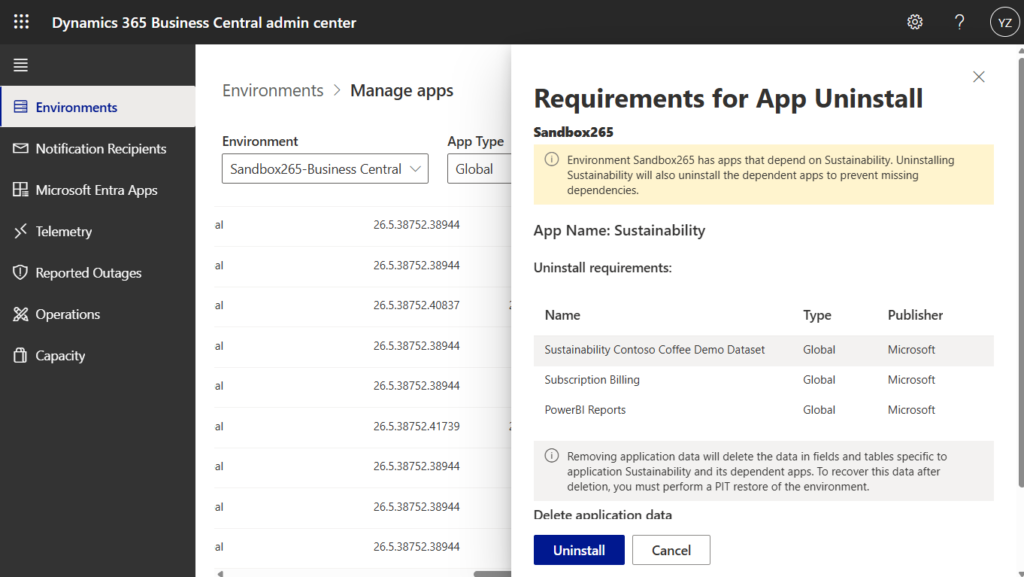Close the Requirements for App Uninstall panel

(x=978, y=77)
